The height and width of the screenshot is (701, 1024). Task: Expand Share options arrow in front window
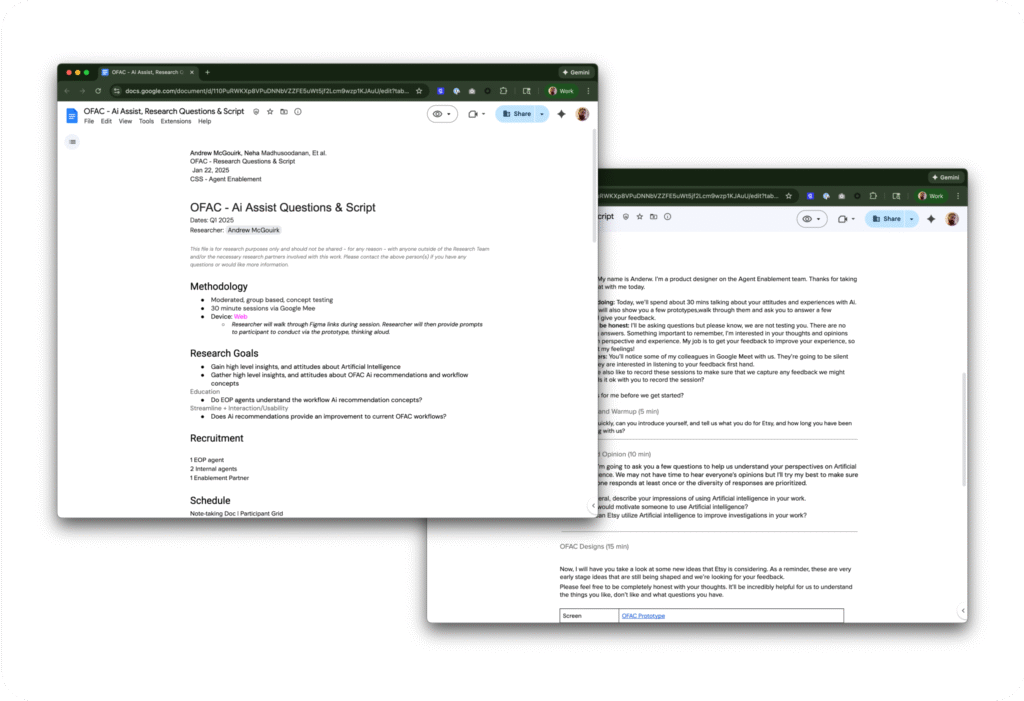[x=543, y=114]
